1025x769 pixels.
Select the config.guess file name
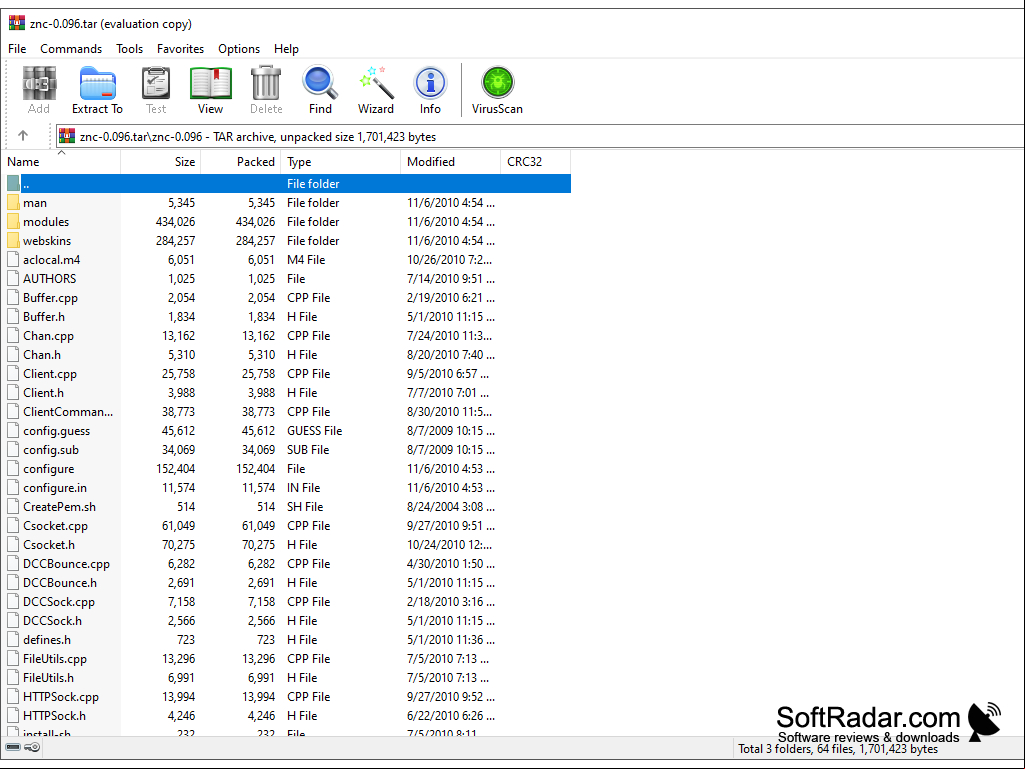[56, 431]
